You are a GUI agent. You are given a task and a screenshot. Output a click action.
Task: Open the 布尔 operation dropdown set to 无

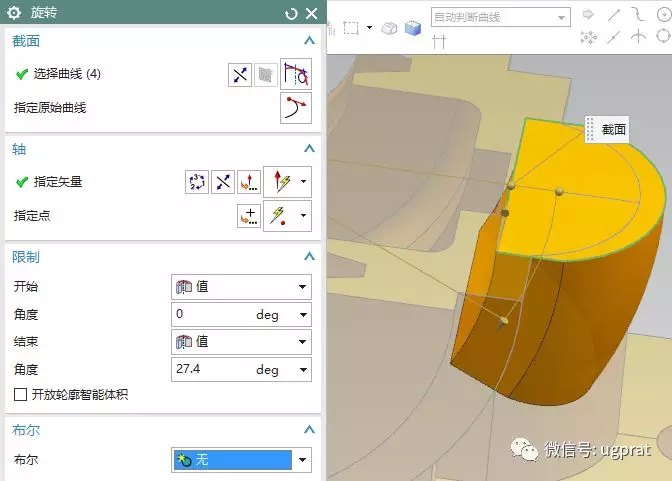[x=302, y=460]
